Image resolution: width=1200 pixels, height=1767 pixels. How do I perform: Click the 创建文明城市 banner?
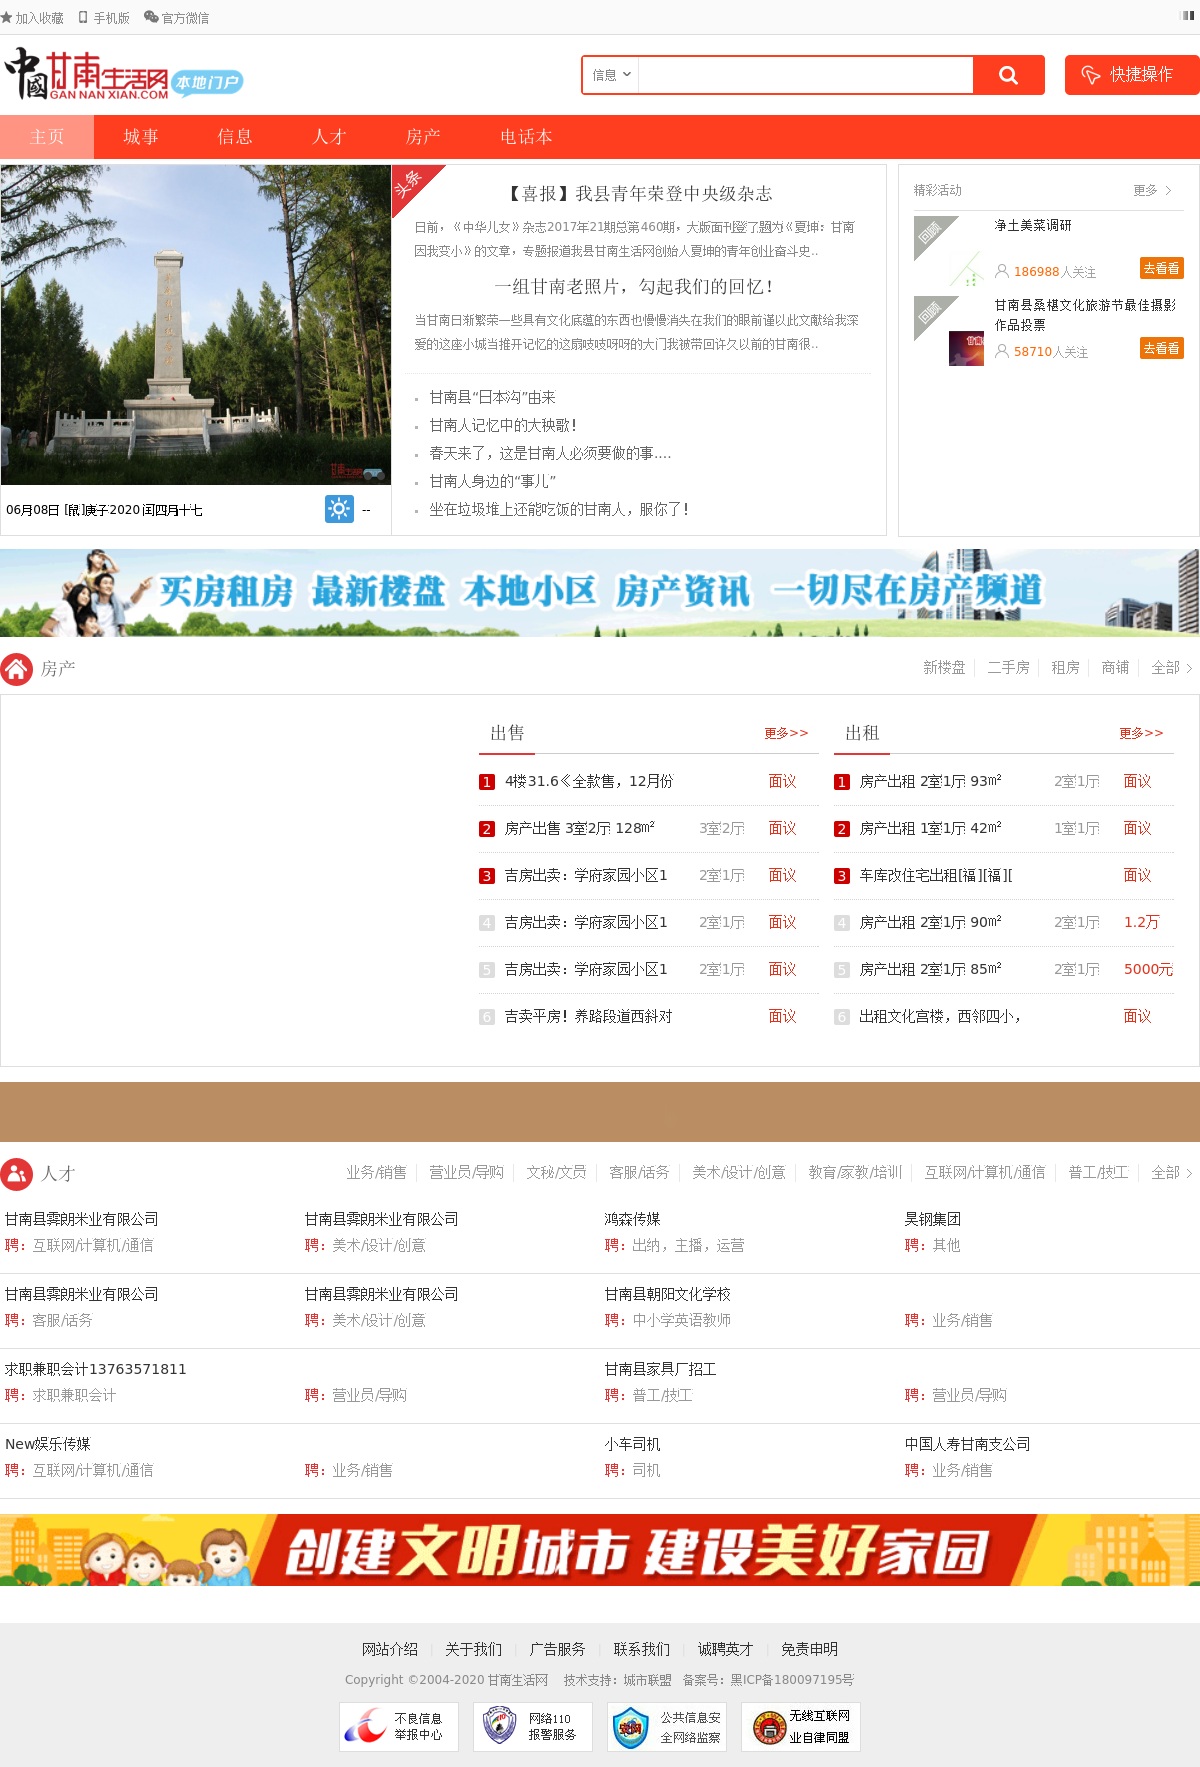click(599, 1550)
